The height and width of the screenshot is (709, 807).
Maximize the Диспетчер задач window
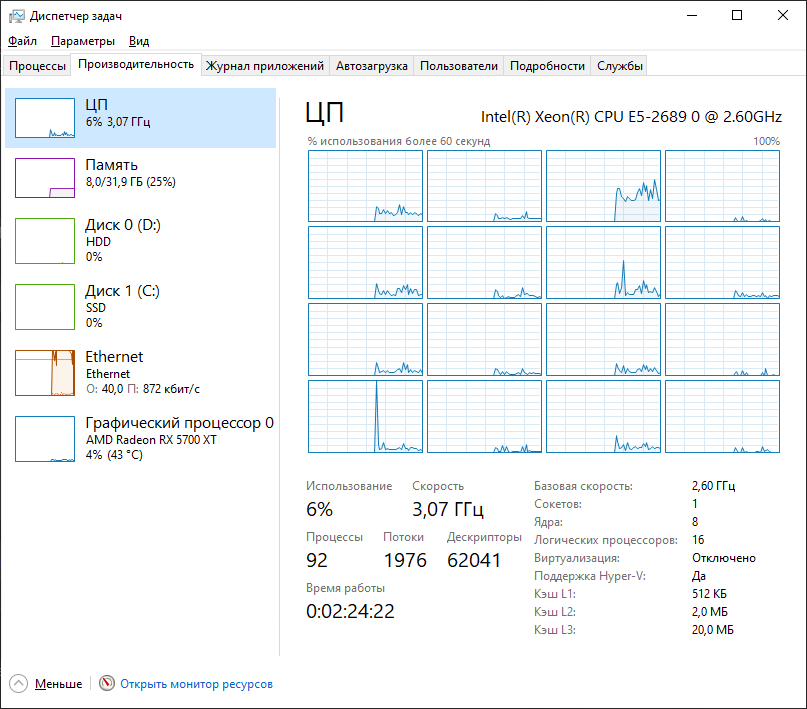click(737, 15)
